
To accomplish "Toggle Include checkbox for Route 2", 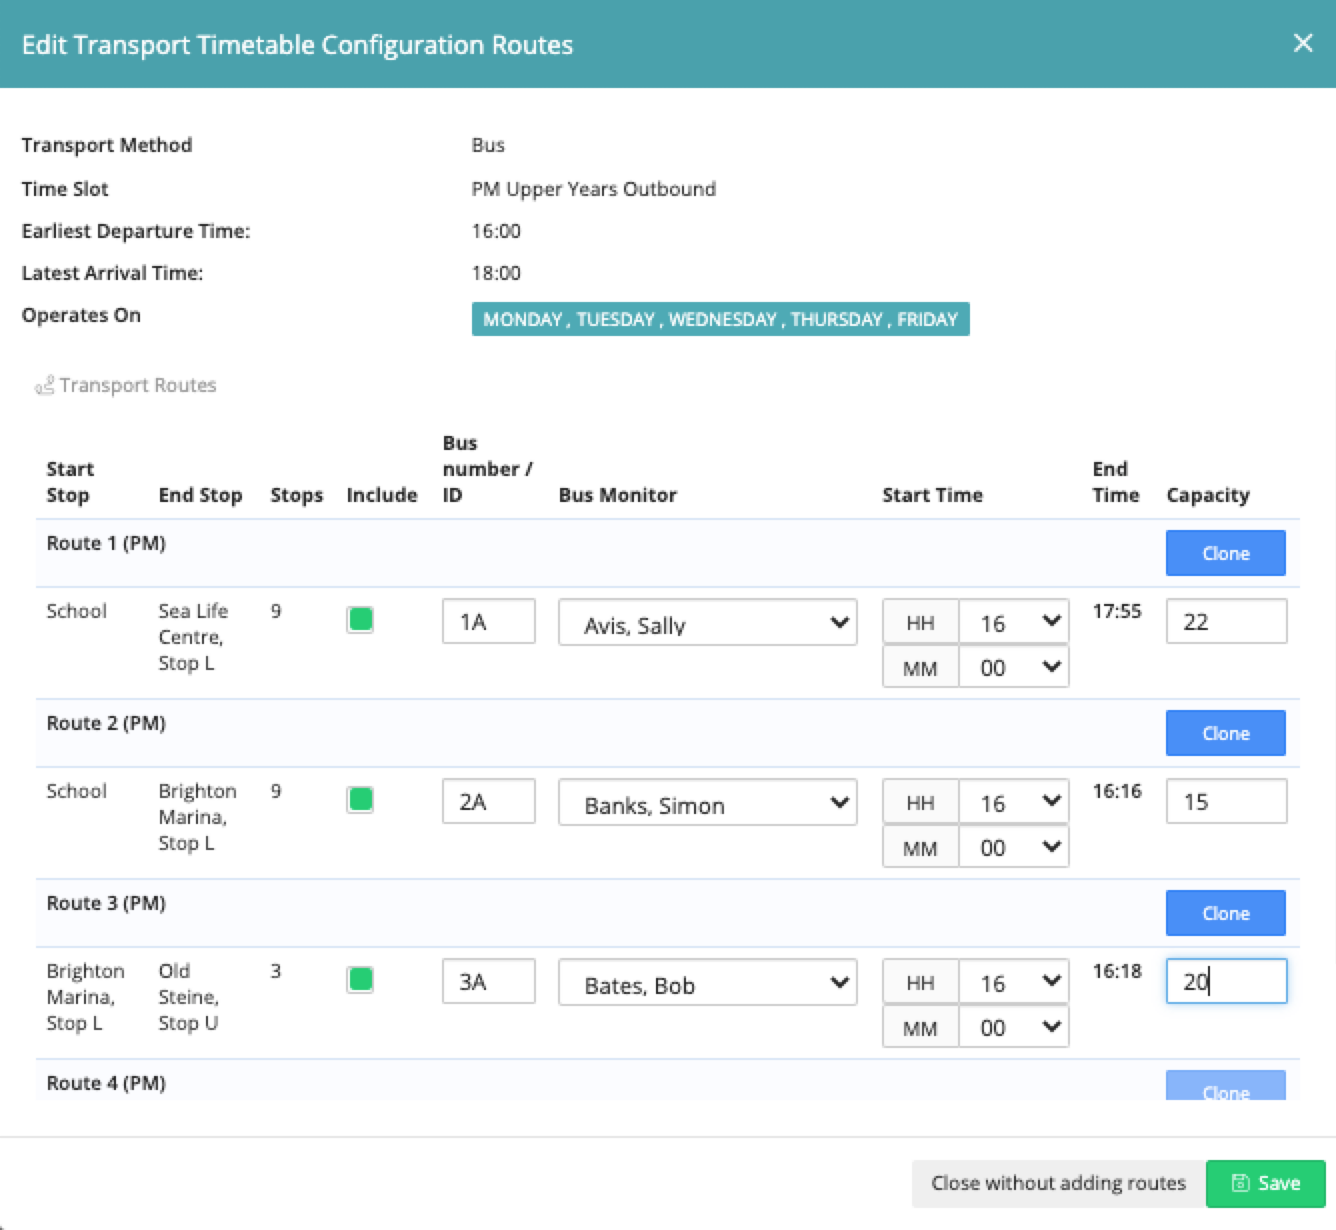I will tap(360, 800).
